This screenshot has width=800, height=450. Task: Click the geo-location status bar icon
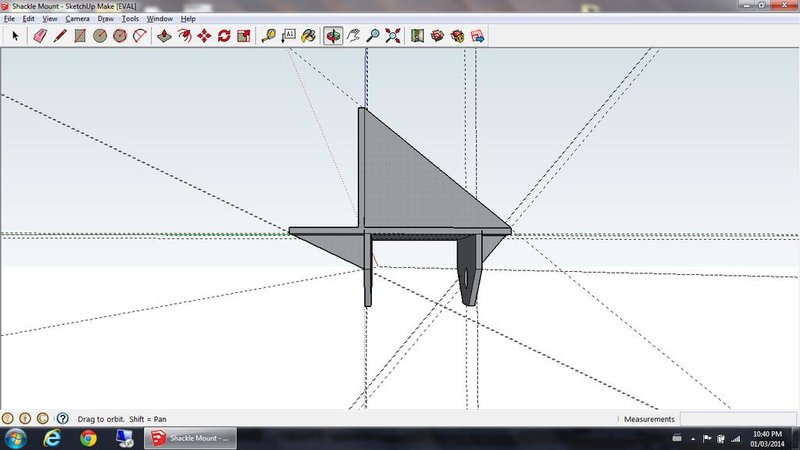tap(7, 418)
